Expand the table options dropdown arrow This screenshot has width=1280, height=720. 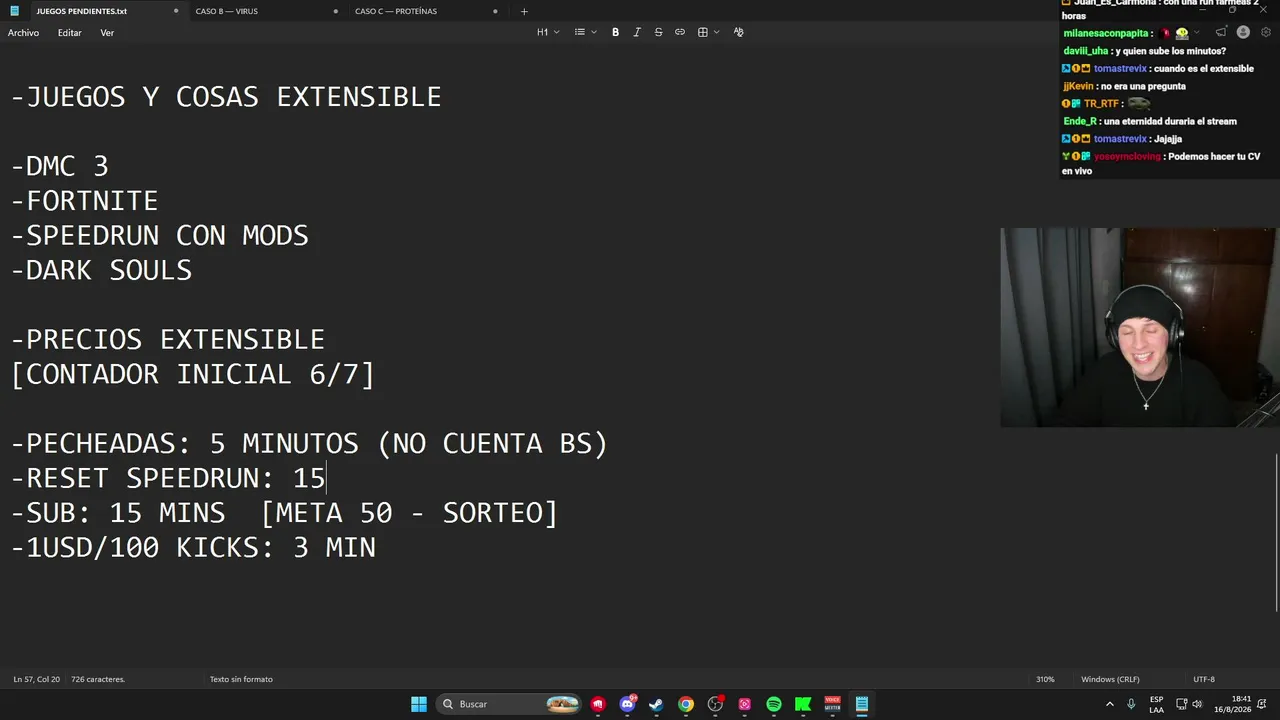point(716,32)
